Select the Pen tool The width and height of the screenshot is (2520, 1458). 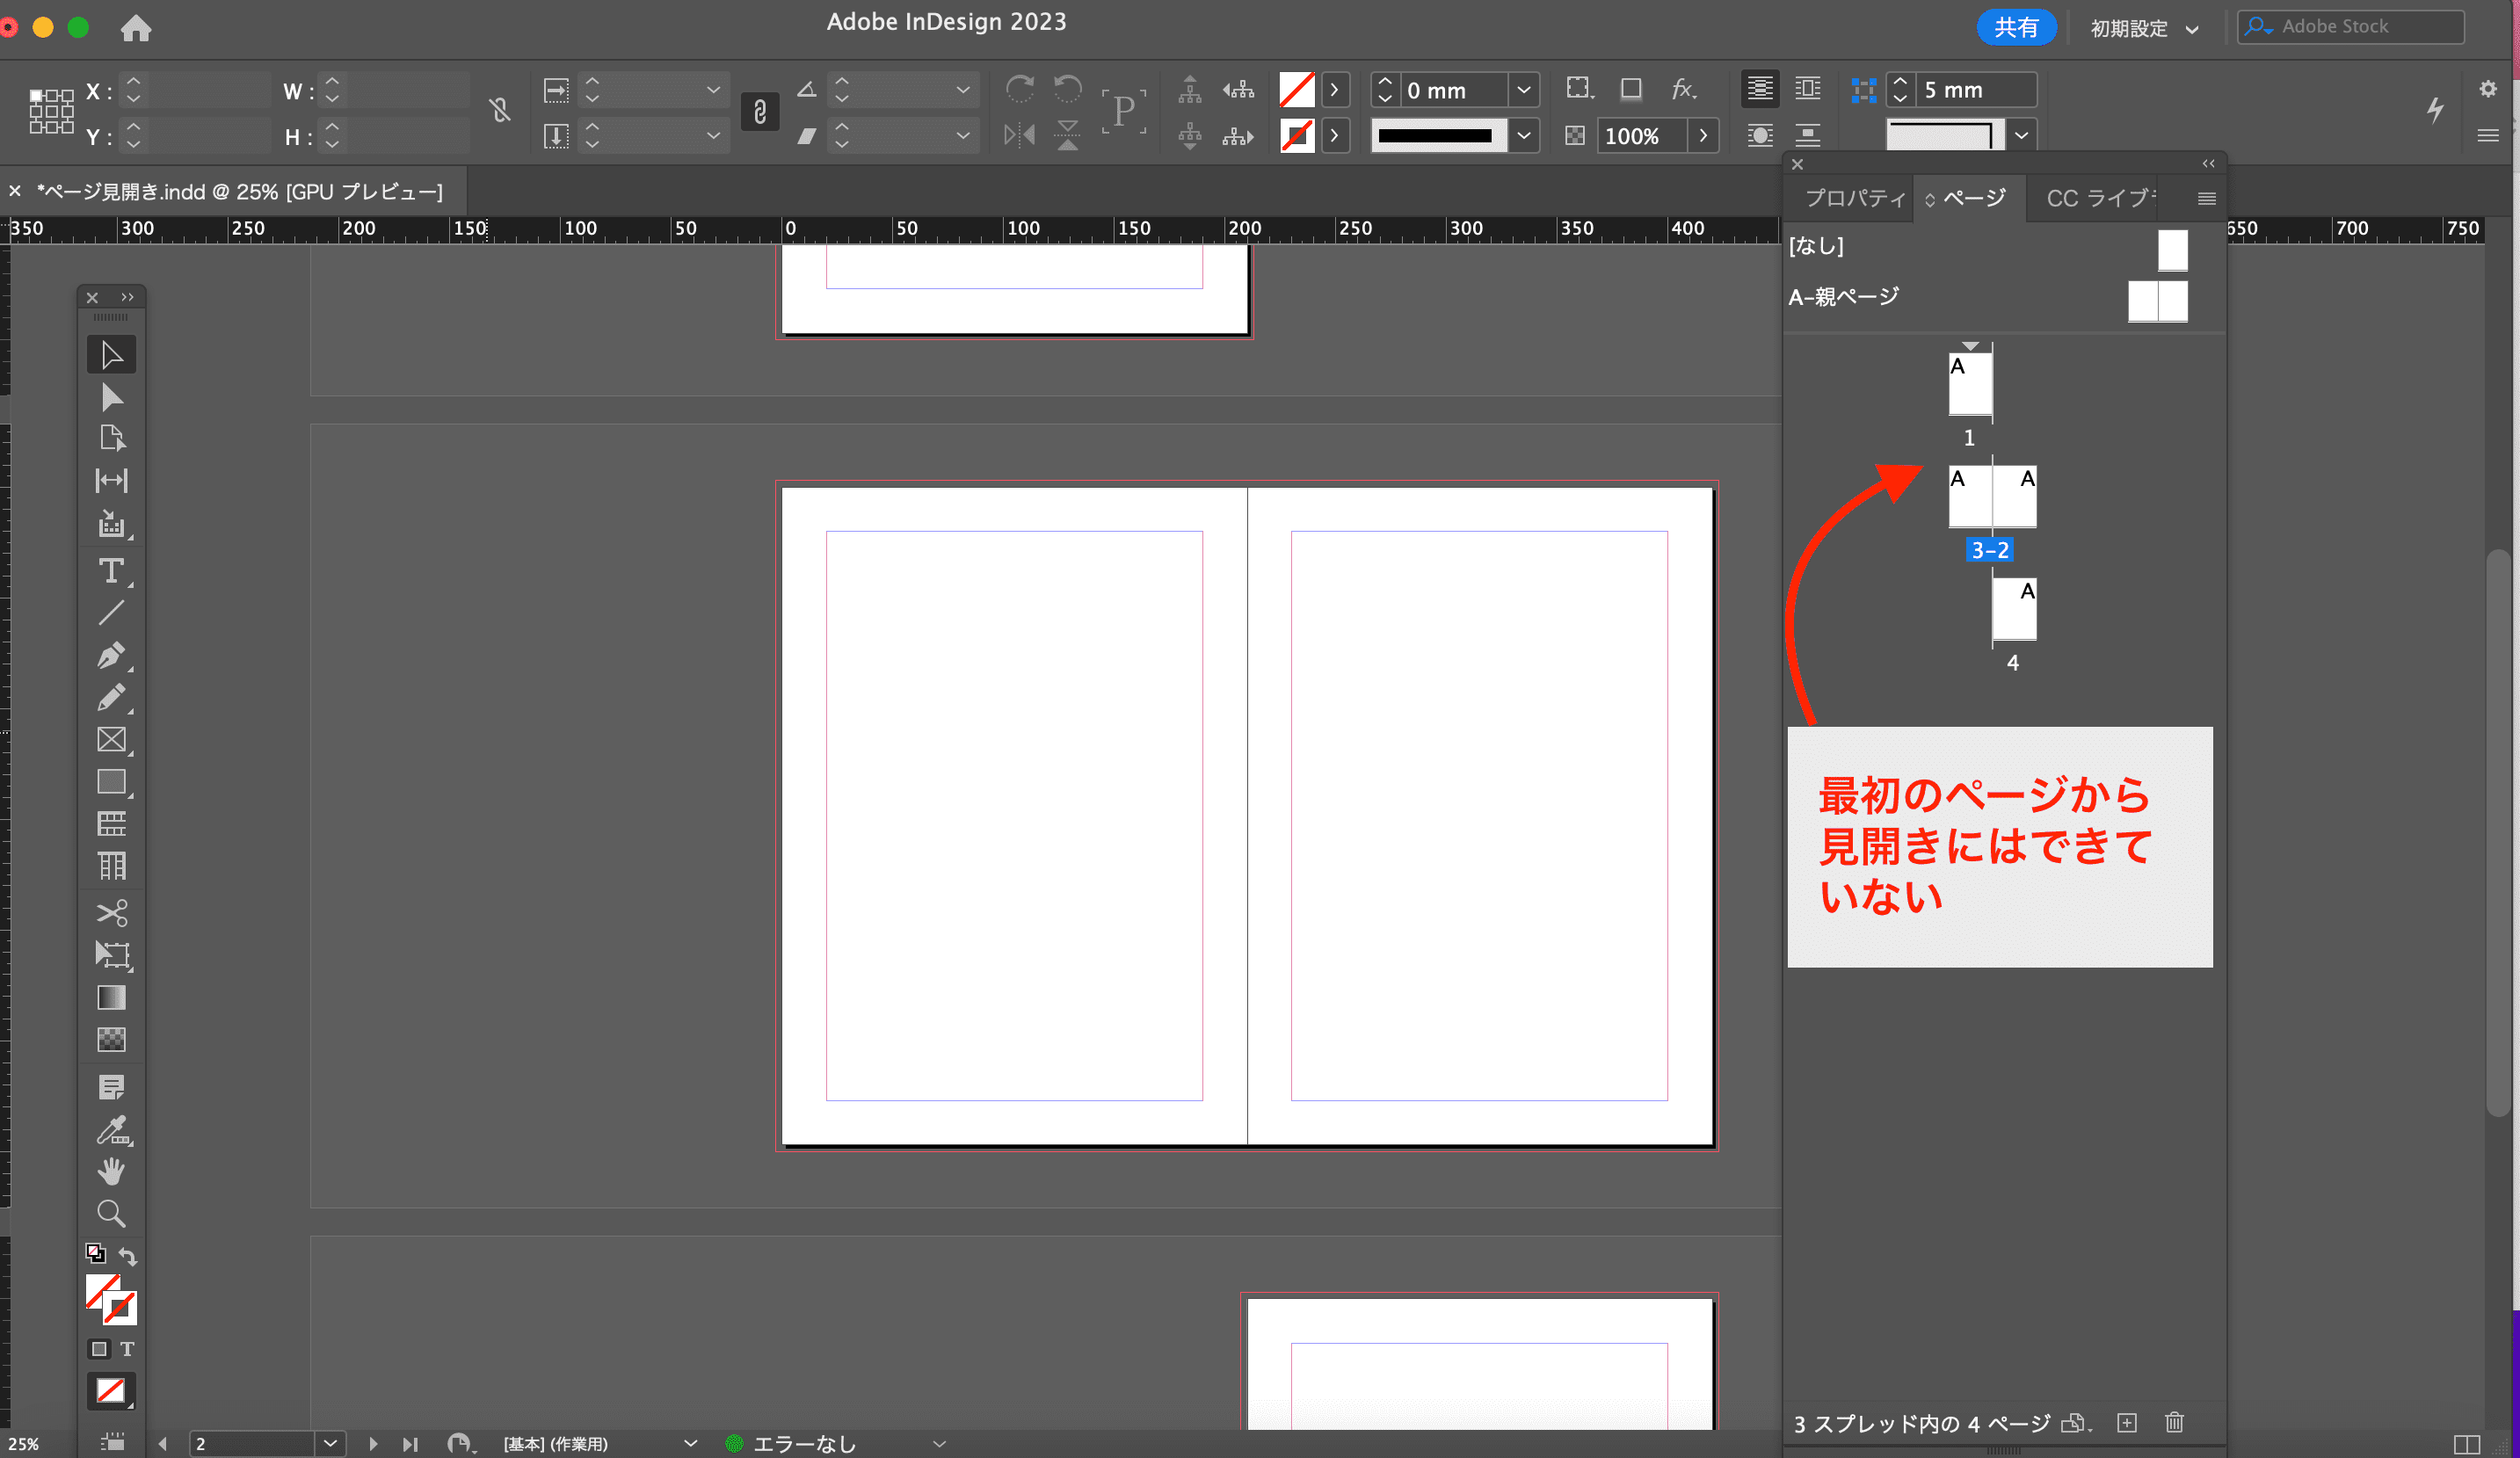tap(111, 655)
